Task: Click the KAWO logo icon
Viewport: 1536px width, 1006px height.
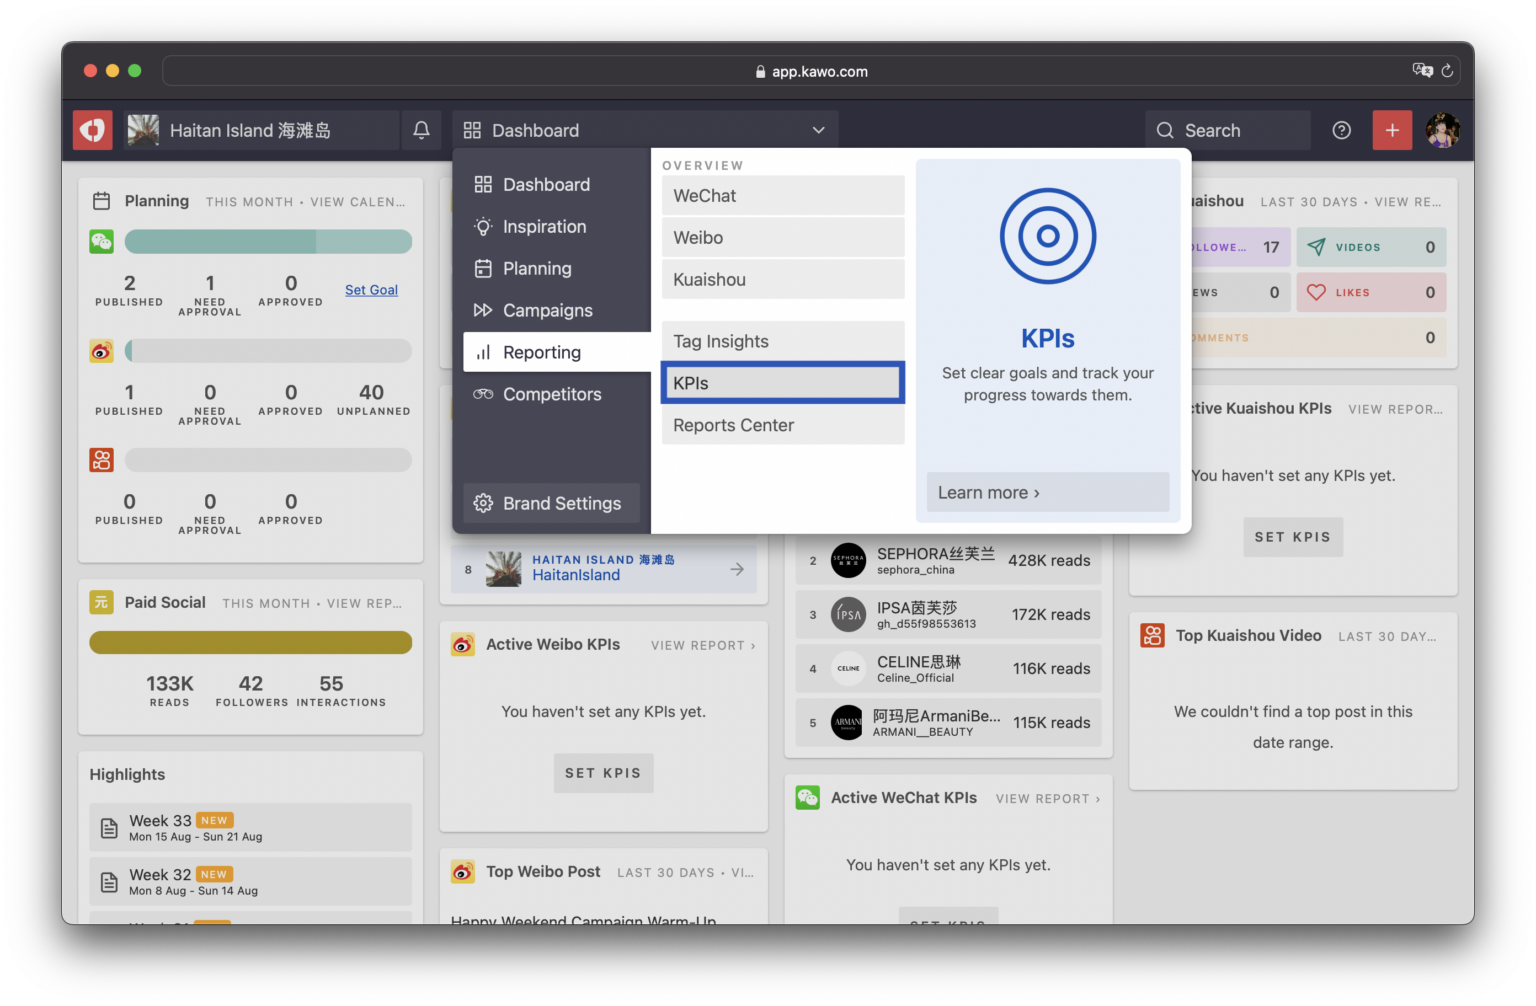Action: tap(92, 130)
